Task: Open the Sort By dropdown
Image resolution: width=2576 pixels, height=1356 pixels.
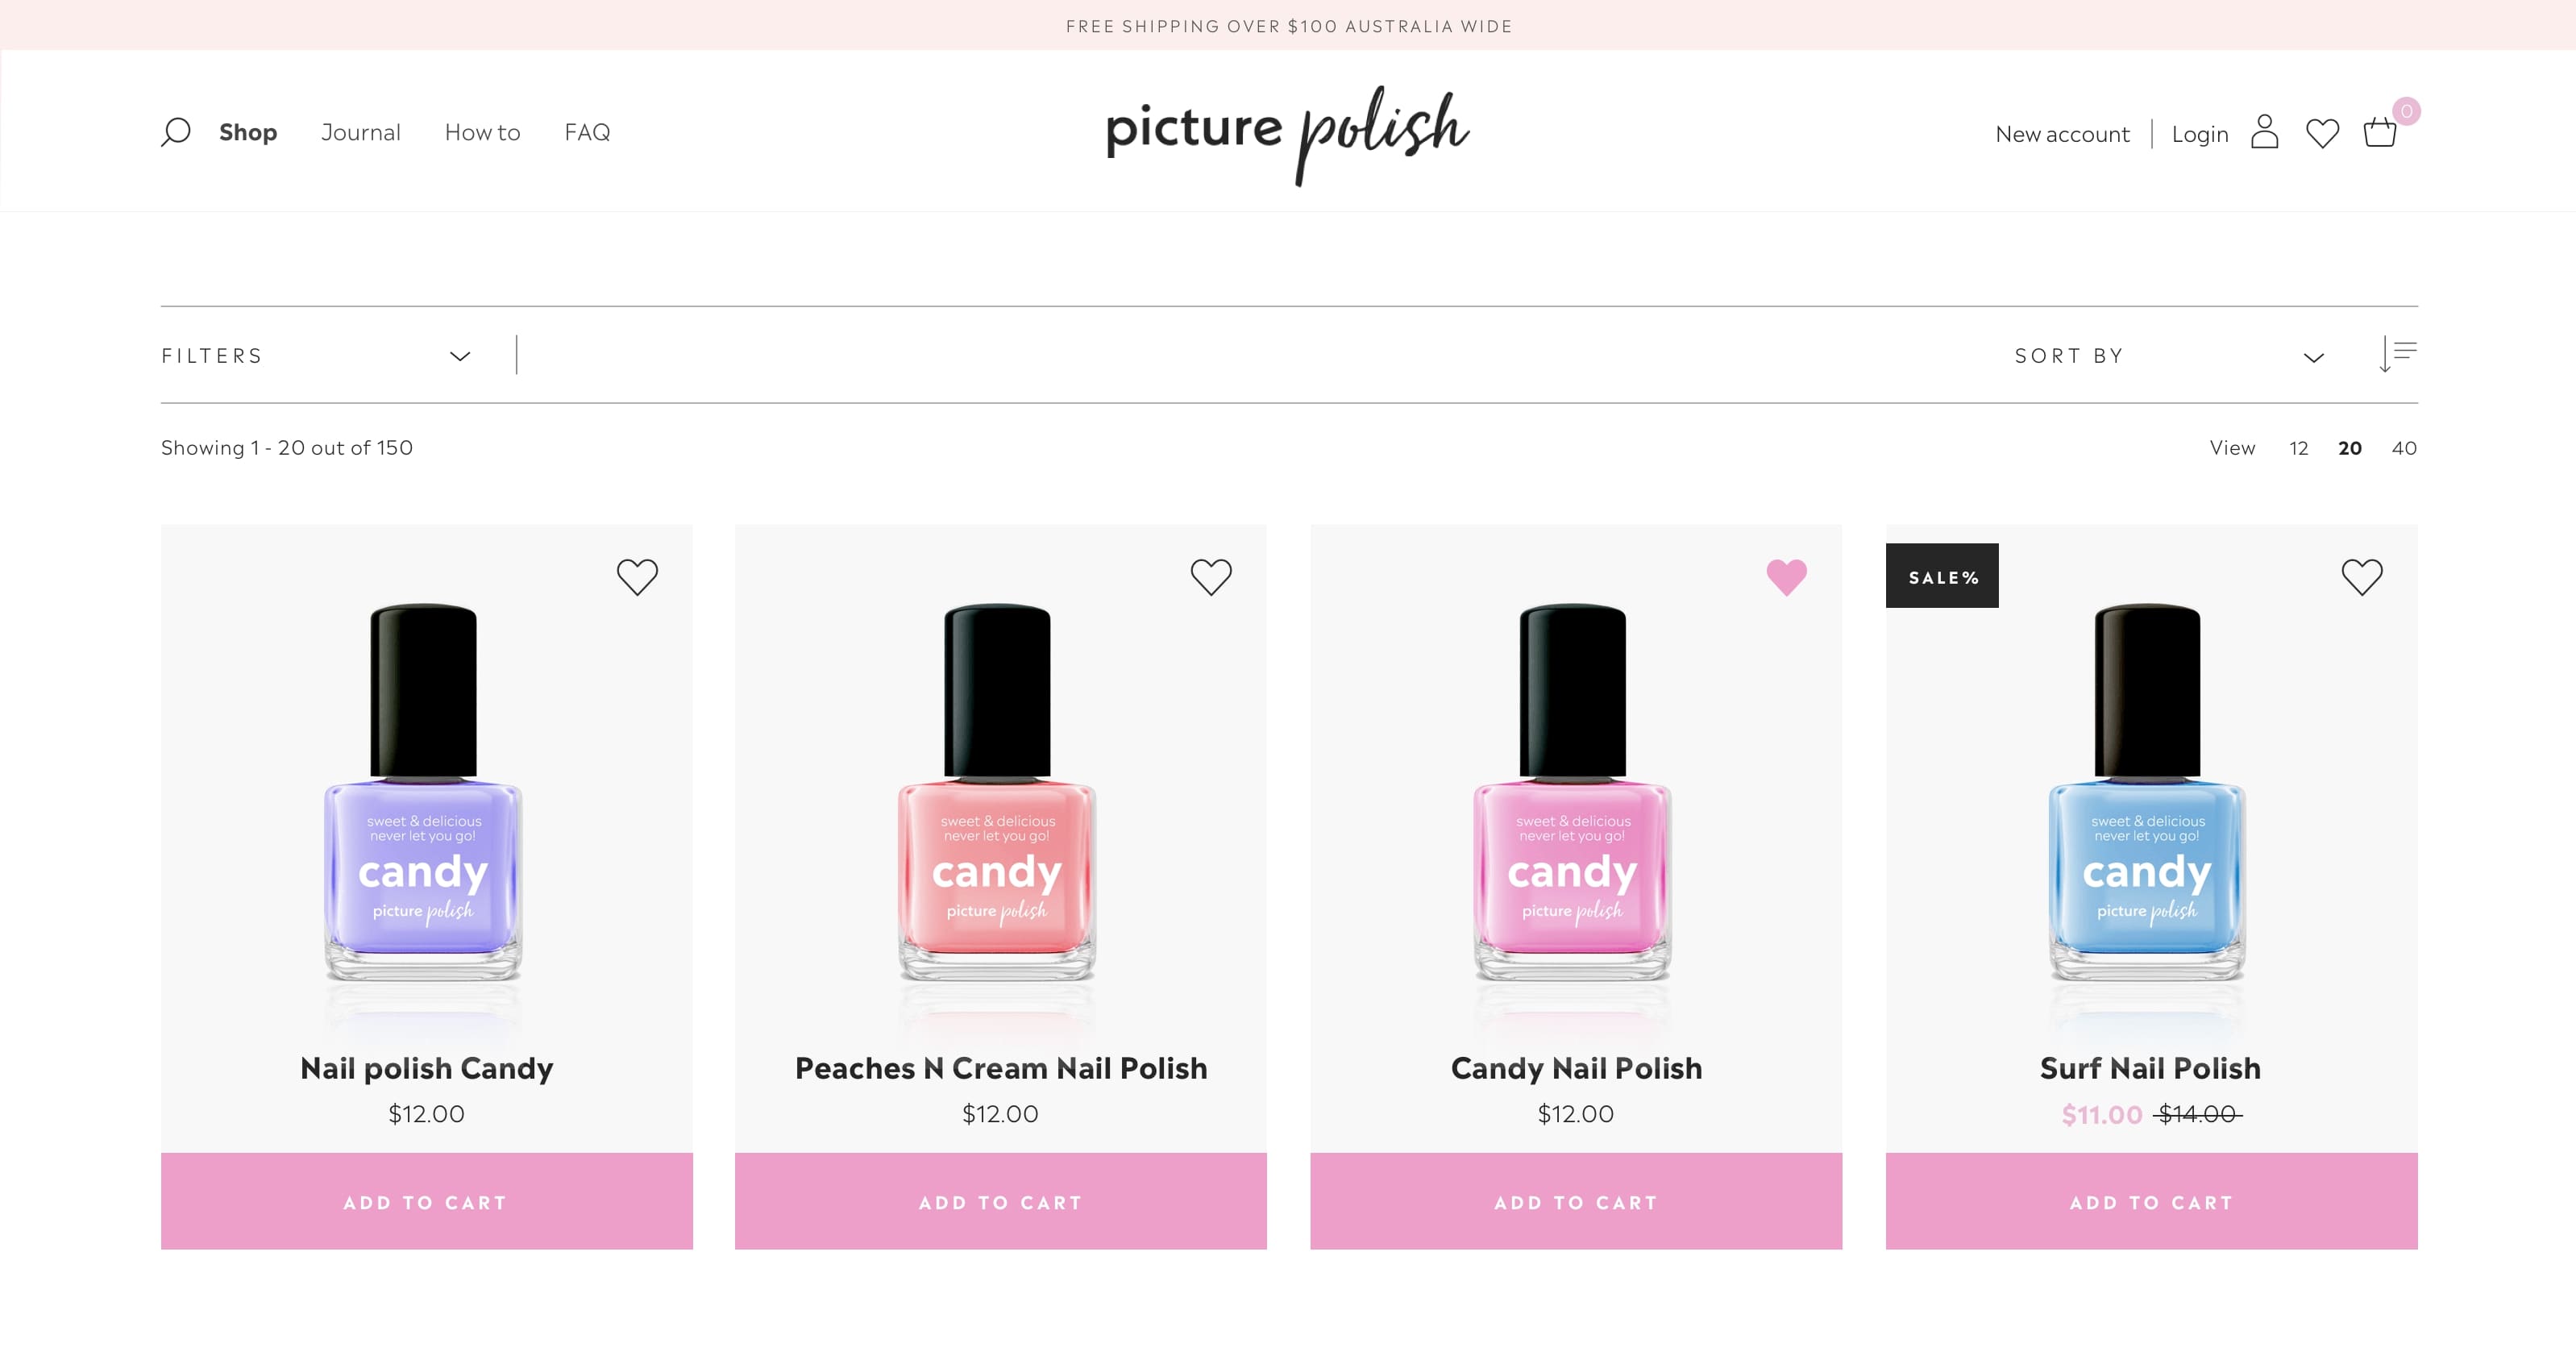Action: 2168,356
